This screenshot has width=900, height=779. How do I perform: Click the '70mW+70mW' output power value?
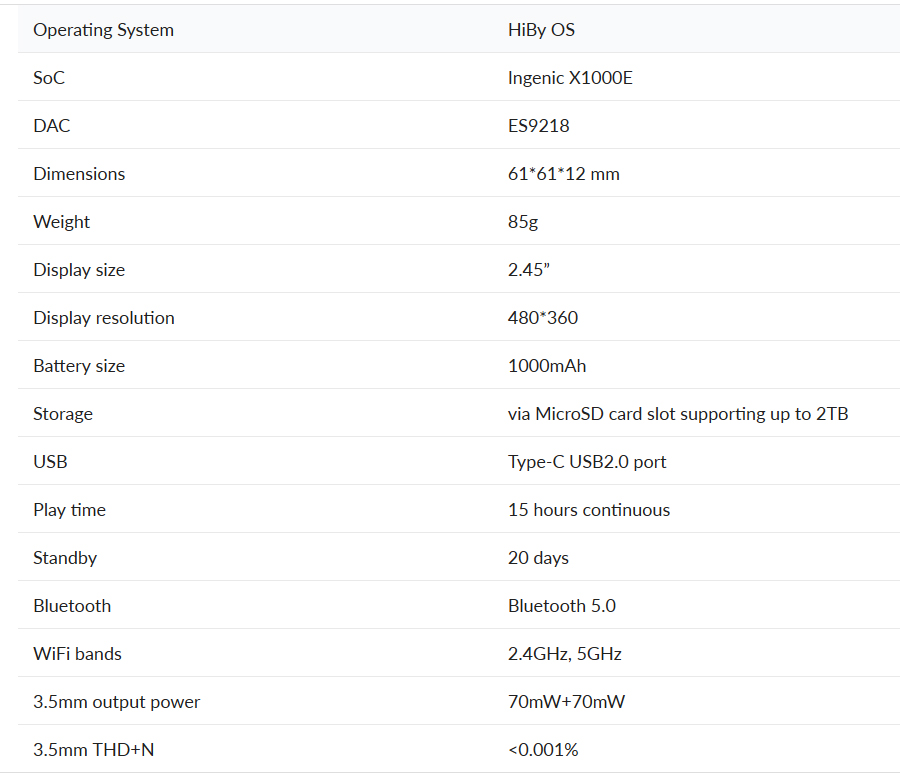[566, 702]
